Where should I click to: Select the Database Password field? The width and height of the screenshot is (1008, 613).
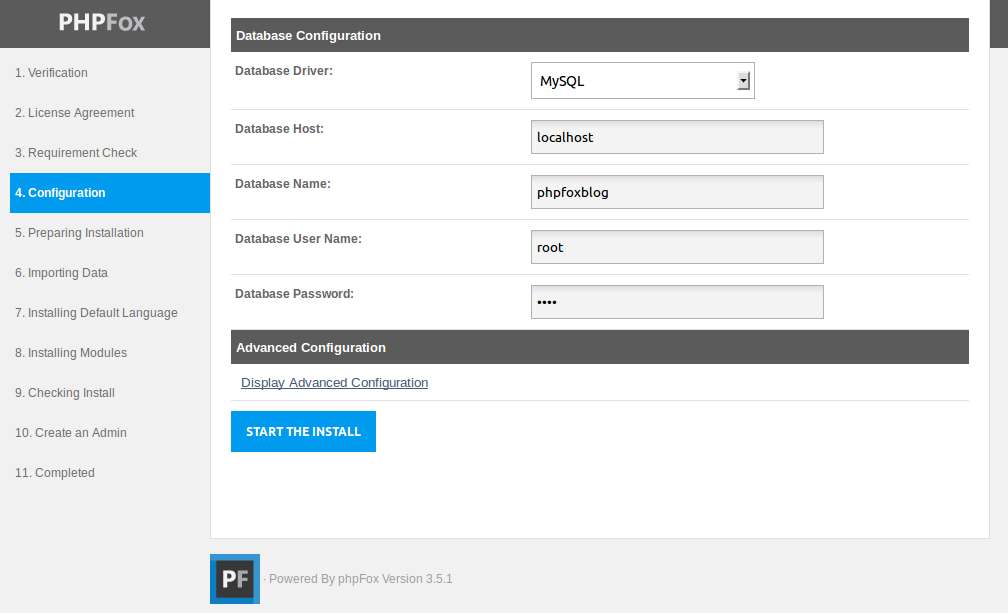click(x=677, y=302)
